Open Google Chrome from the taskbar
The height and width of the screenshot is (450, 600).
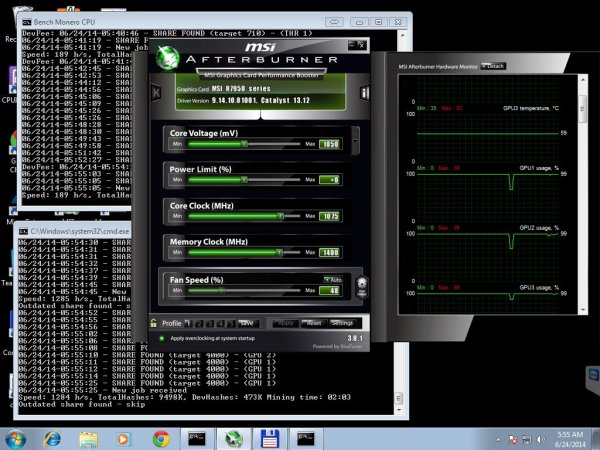pyautogui.click(x=161, y=439)
